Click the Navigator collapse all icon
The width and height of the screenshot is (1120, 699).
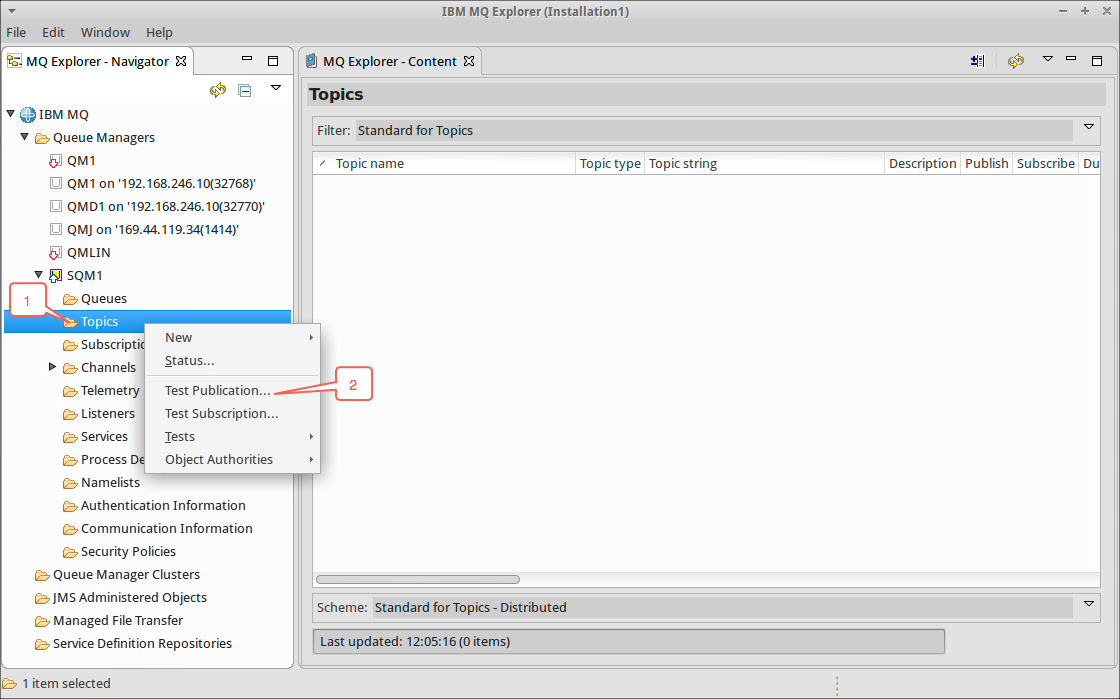pyautogui.click(x=245, y=91)
